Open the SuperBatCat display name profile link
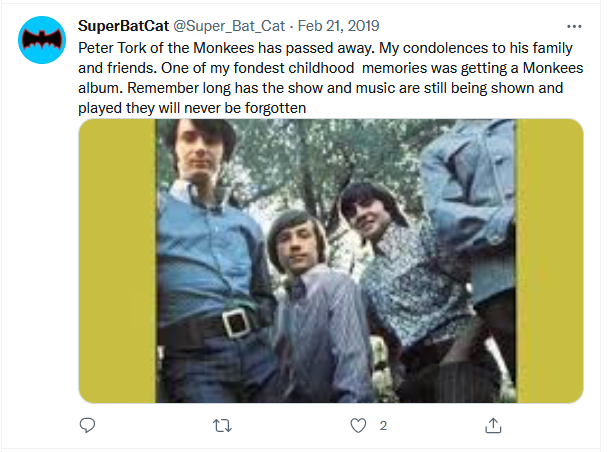Viewport: 607px width, 452px height. click(123, 26)
